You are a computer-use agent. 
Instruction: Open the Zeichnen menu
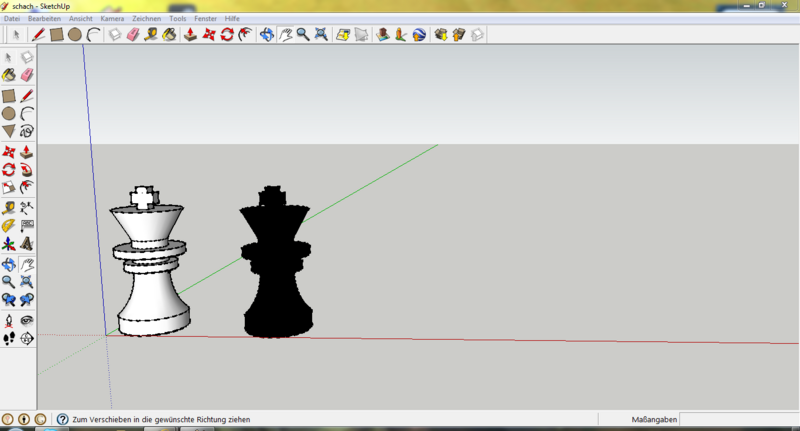tap(146, 19)
